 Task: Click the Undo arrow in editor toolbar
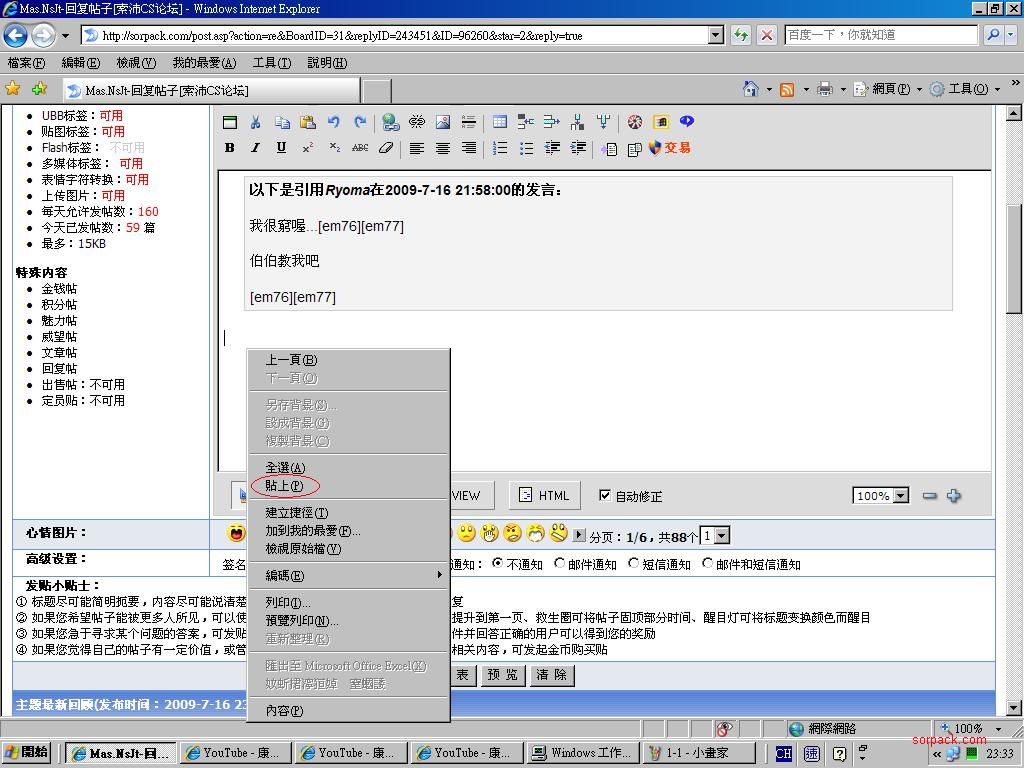[333, 122]
